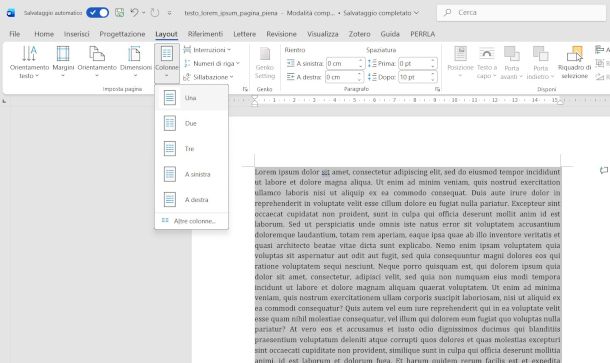Click the Porta indietro button
The image size is (610, 363).
[540, 62]
